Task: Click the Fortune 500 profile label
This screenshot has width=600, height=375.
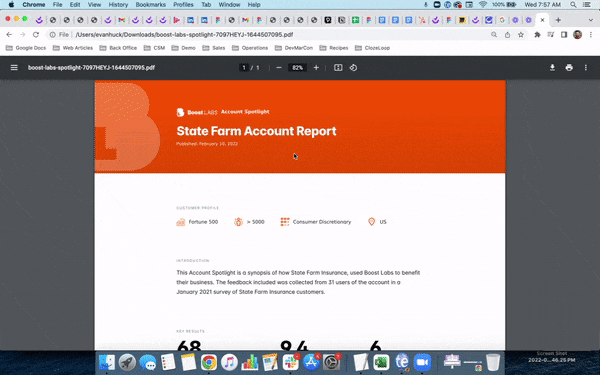Action: tap(203, 222)
